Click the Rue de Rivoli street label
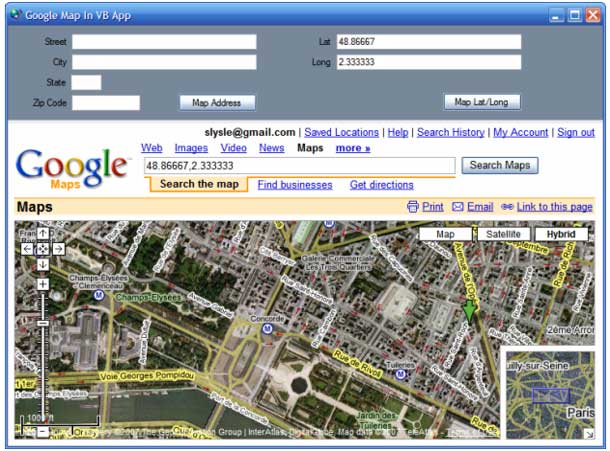610x451 pixels. click(357, 363)
